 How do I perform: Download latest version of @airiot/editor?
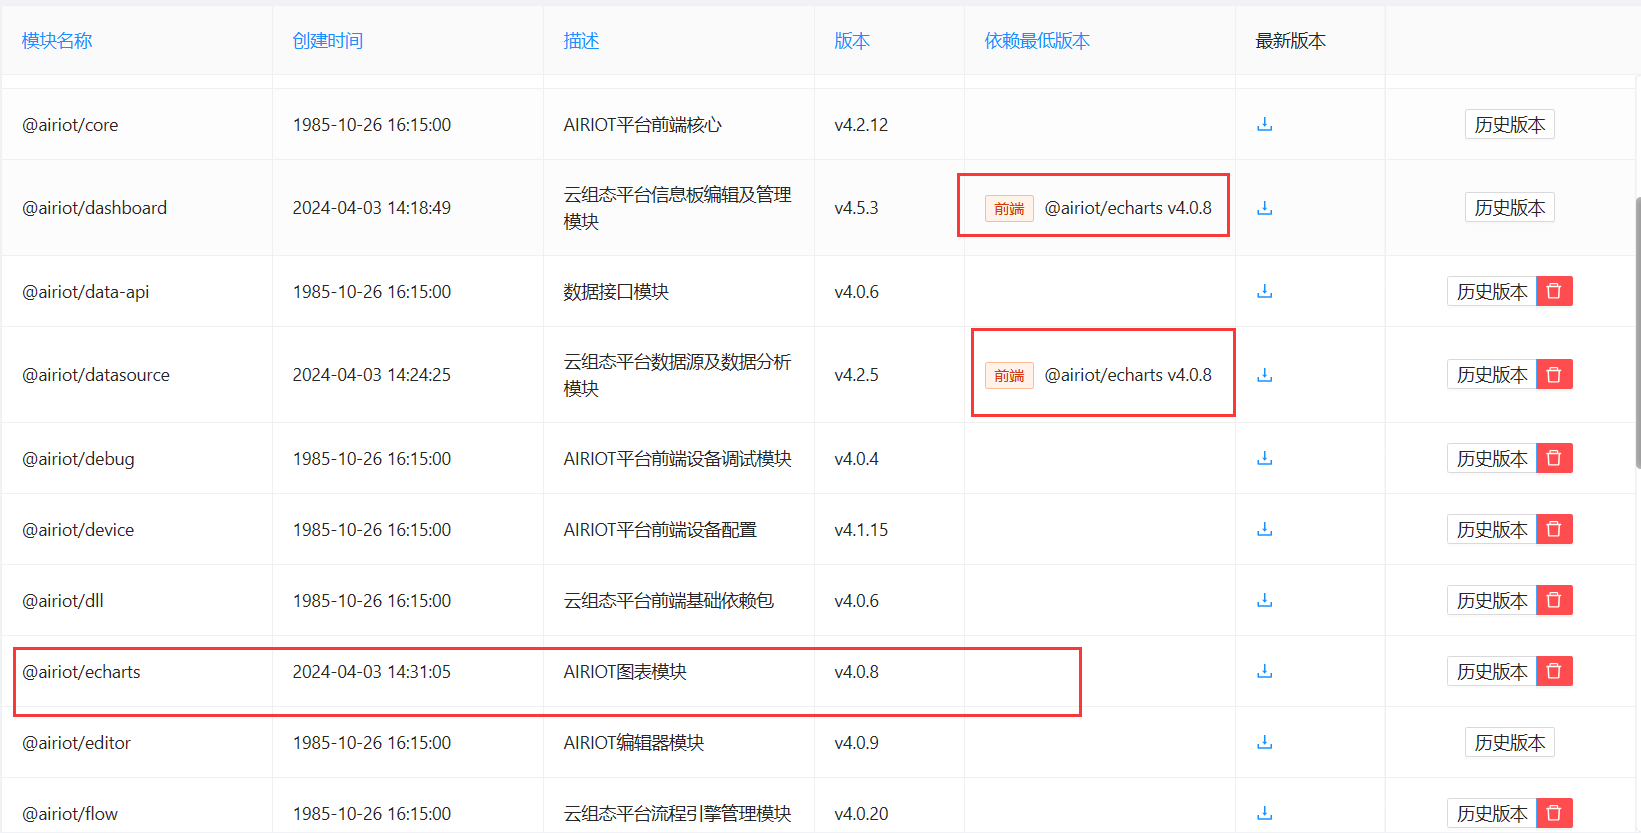pyautogui.click(x=1264, y=742)
